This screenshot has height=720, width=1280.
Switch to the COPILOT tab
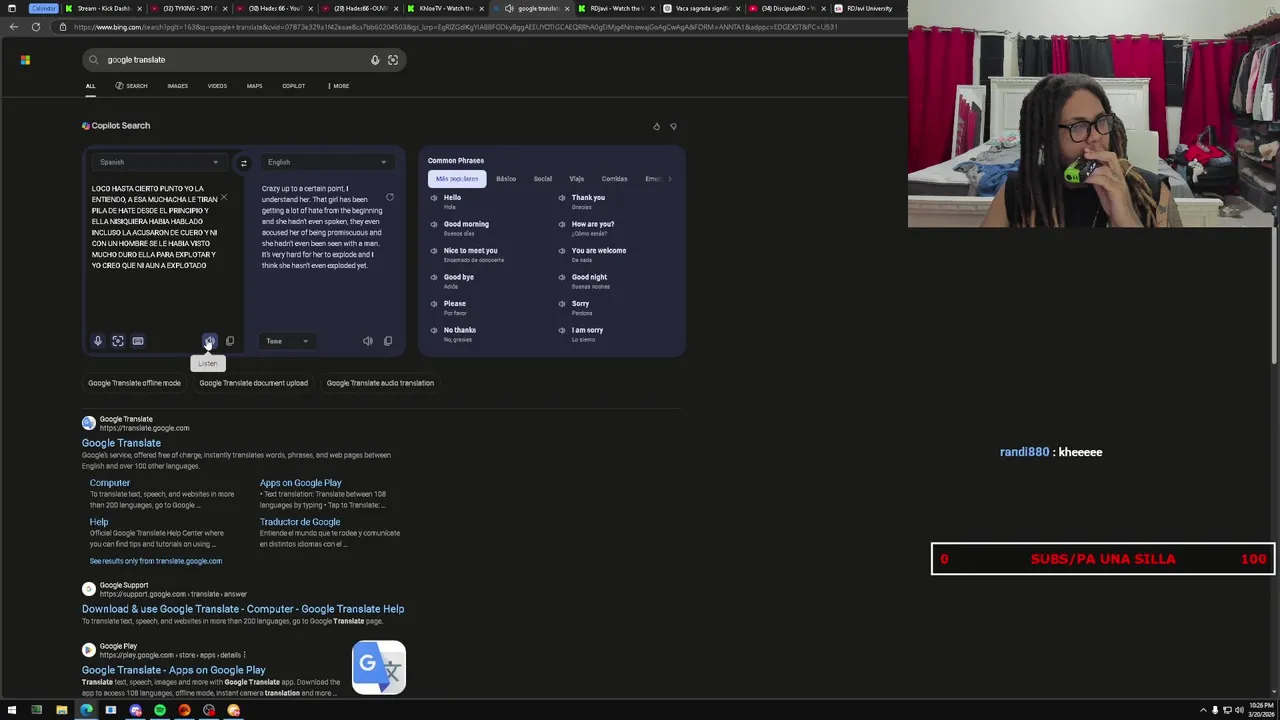[x=293, y=86]
